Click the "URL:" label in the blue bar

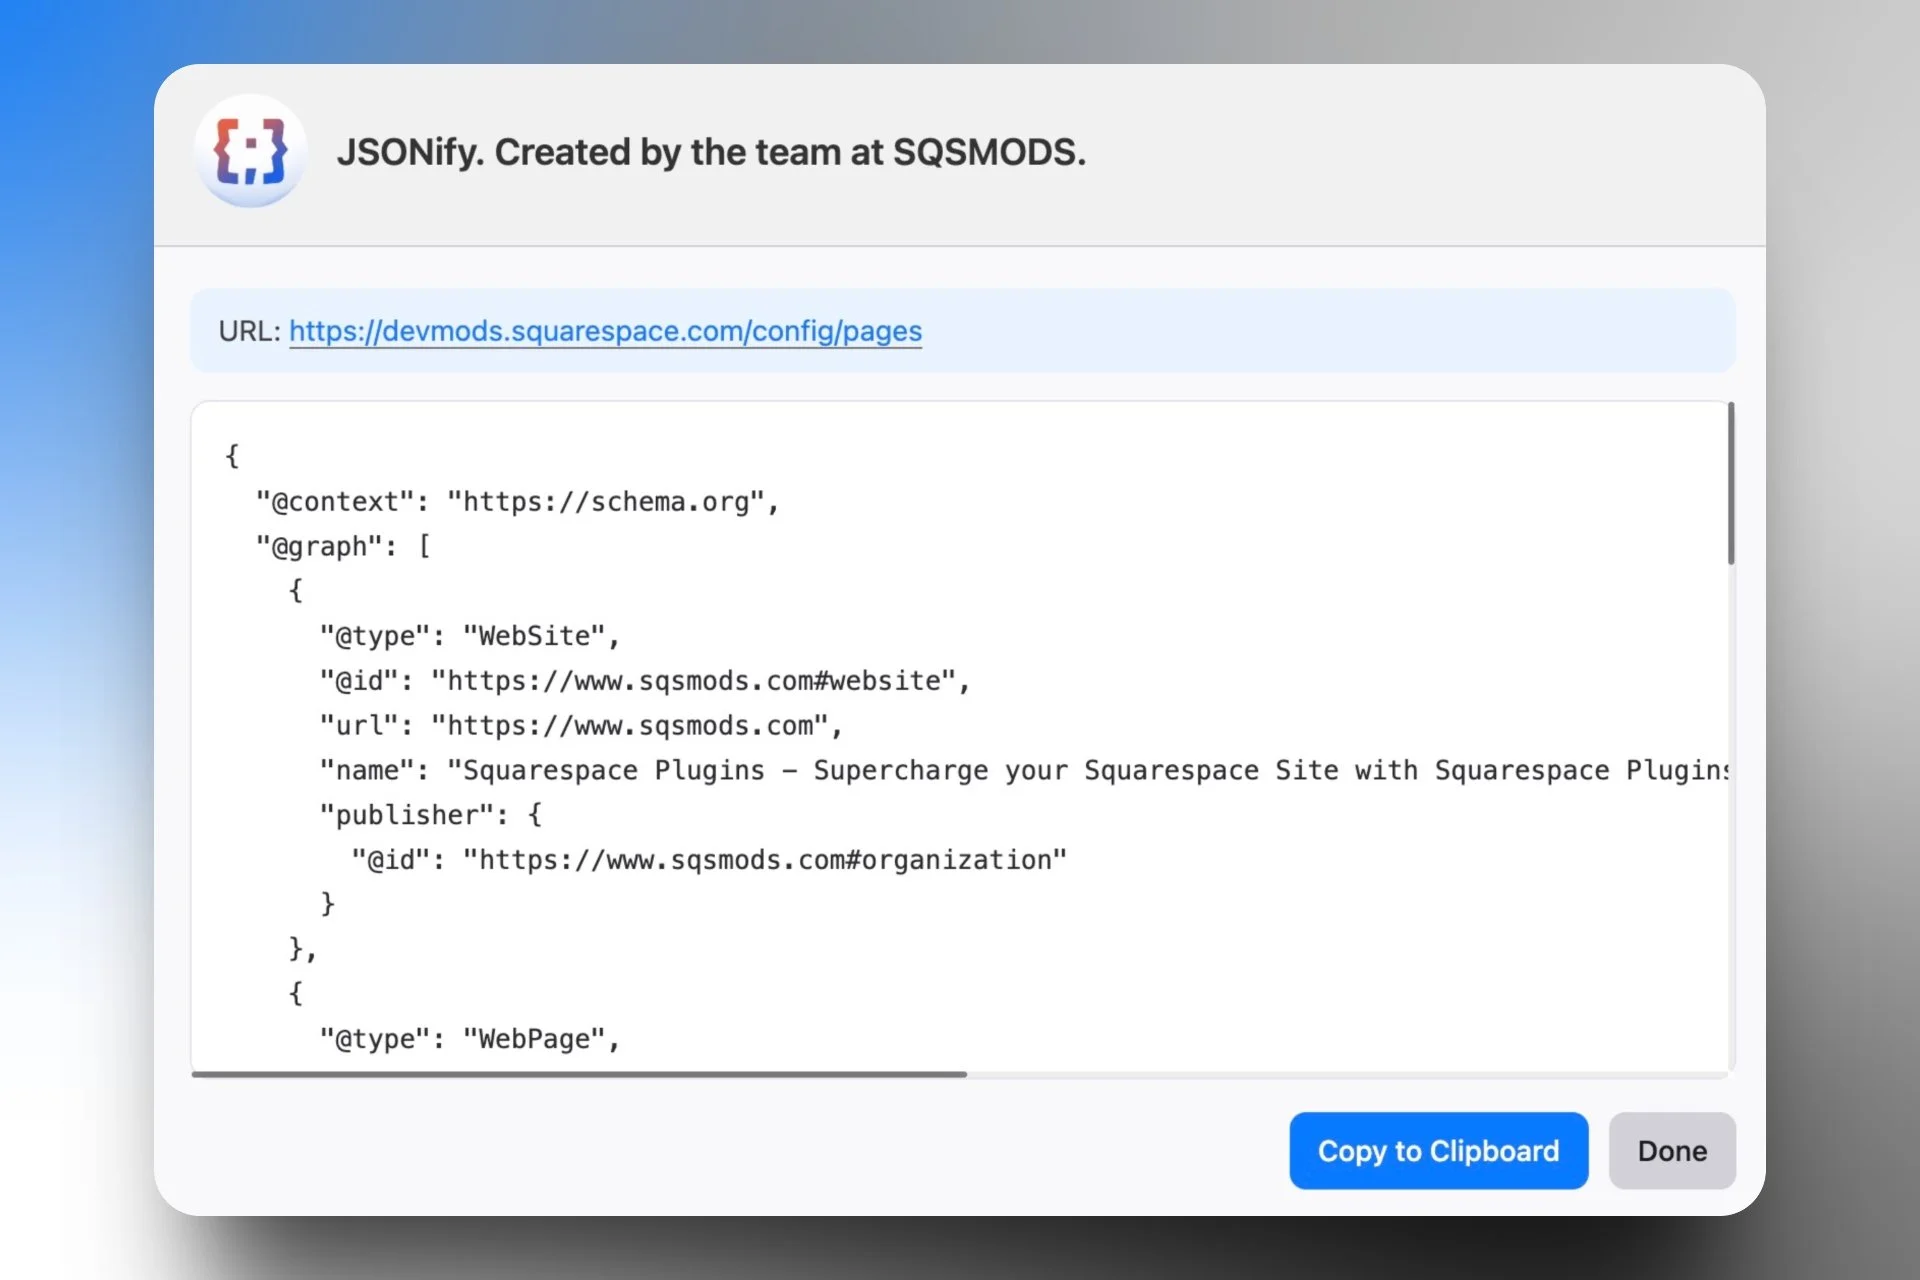249,331
